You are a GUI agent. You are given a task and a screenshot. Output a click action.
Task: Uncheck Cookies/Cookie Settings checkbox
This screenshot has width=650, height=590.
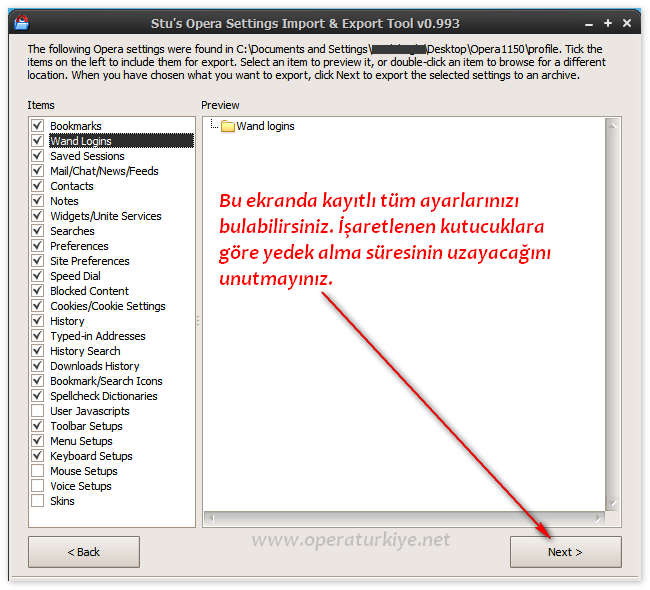click(x=38, y=305)
